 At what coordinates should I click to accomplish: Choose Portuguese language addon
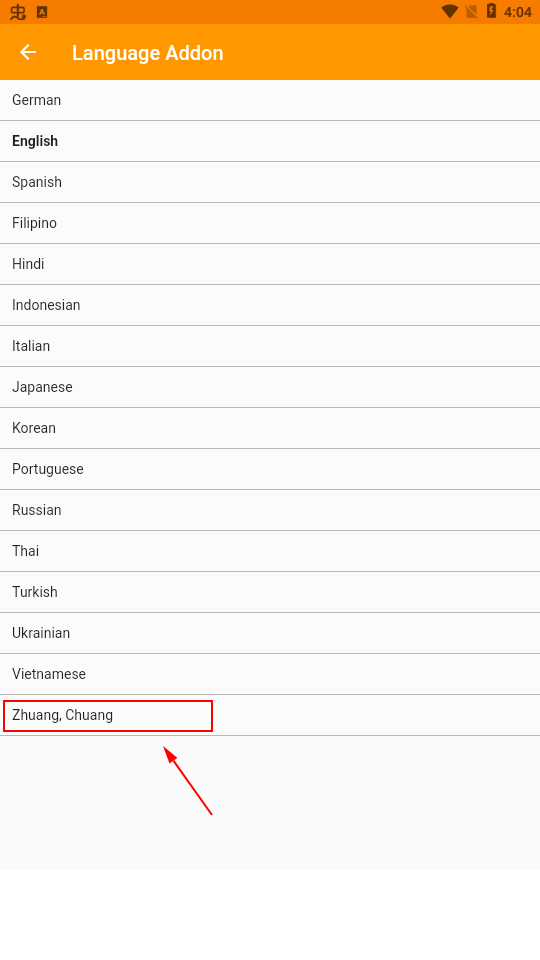[x=270, y=470]
